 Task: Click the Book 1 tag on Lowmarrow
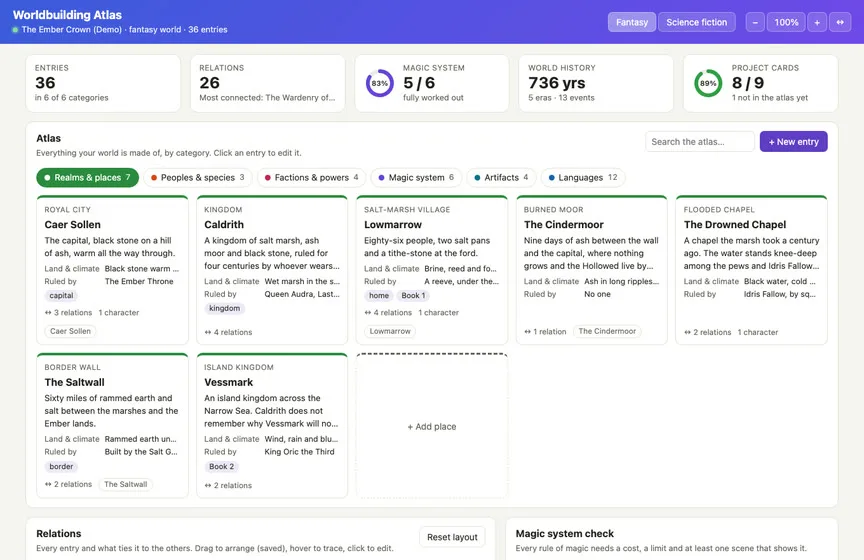[413, 295]
